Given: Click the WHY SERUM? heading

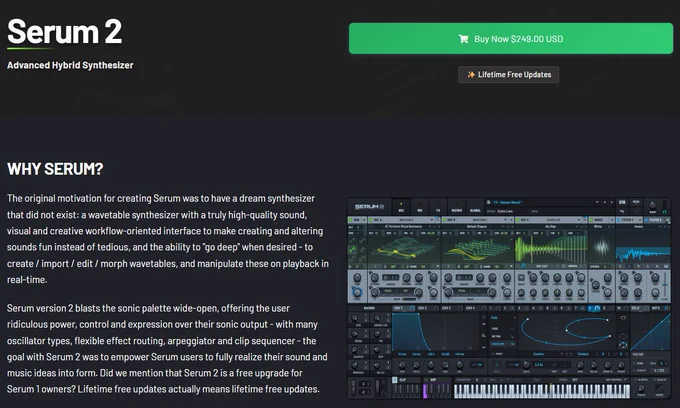Looking at the screenshot, I should [x=55, y=169].
